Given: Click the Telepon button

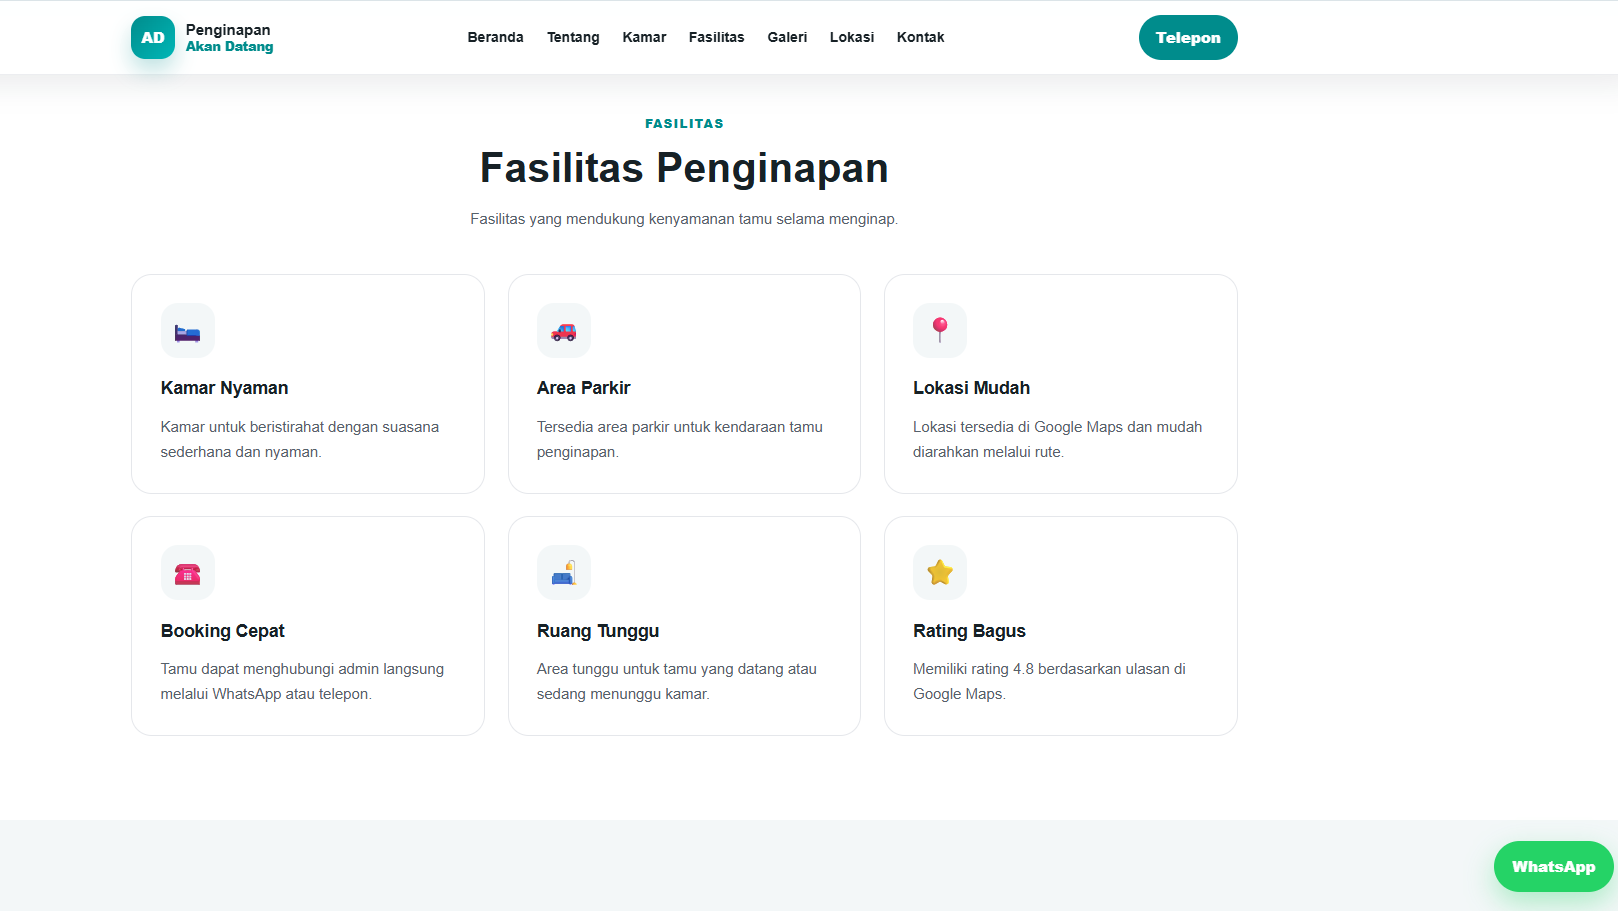Looking at the screenshot, I should click(1188, 38).
